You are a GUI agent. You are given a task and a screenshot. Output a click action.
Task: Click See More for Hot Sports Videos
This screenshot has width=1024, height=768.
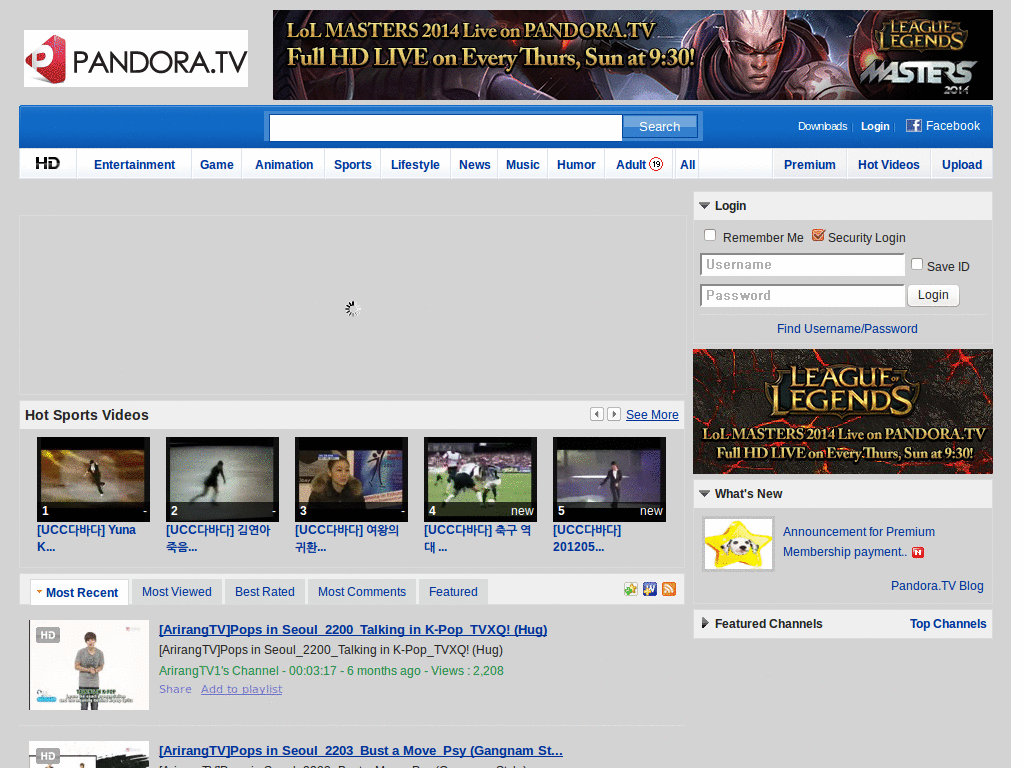652,415
